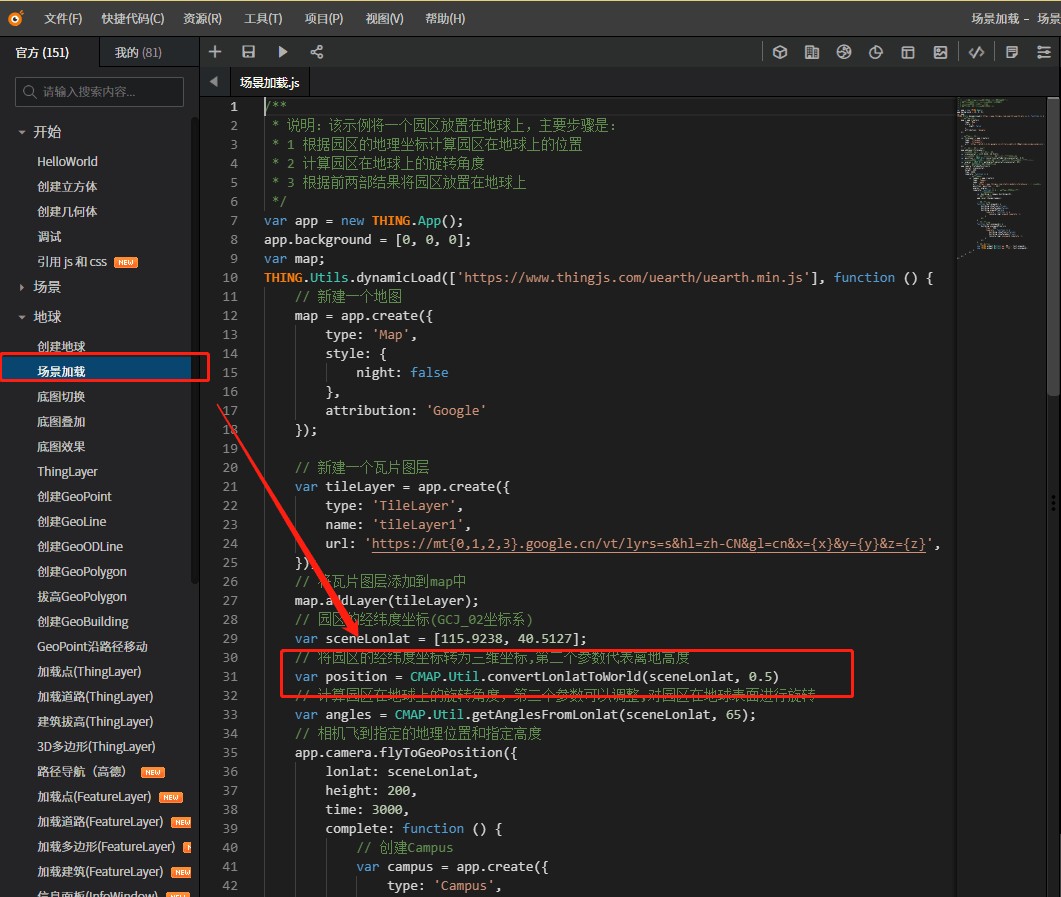Open the 创建地球 example
Viewport: 1061px width, 897px height.
tap(61, 346)
